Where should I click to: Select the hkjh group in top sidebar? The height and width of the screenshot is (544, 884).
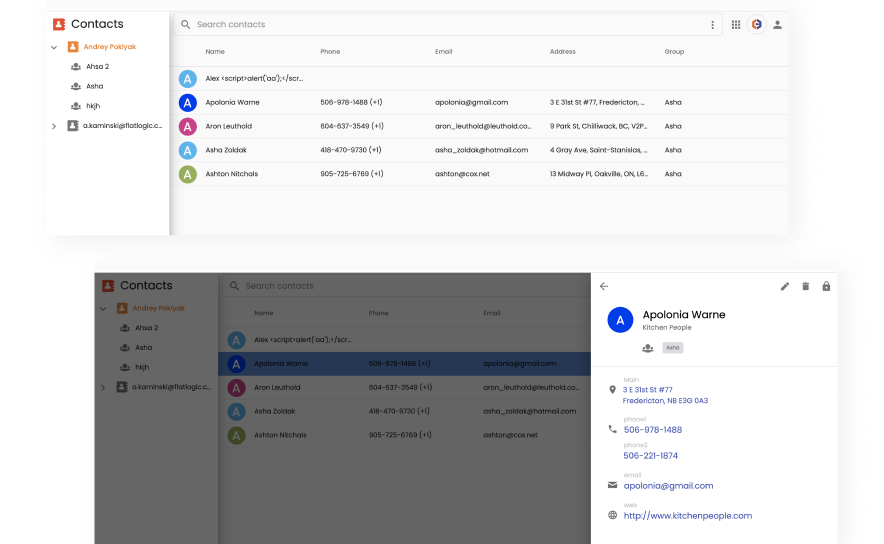[93, 106]
